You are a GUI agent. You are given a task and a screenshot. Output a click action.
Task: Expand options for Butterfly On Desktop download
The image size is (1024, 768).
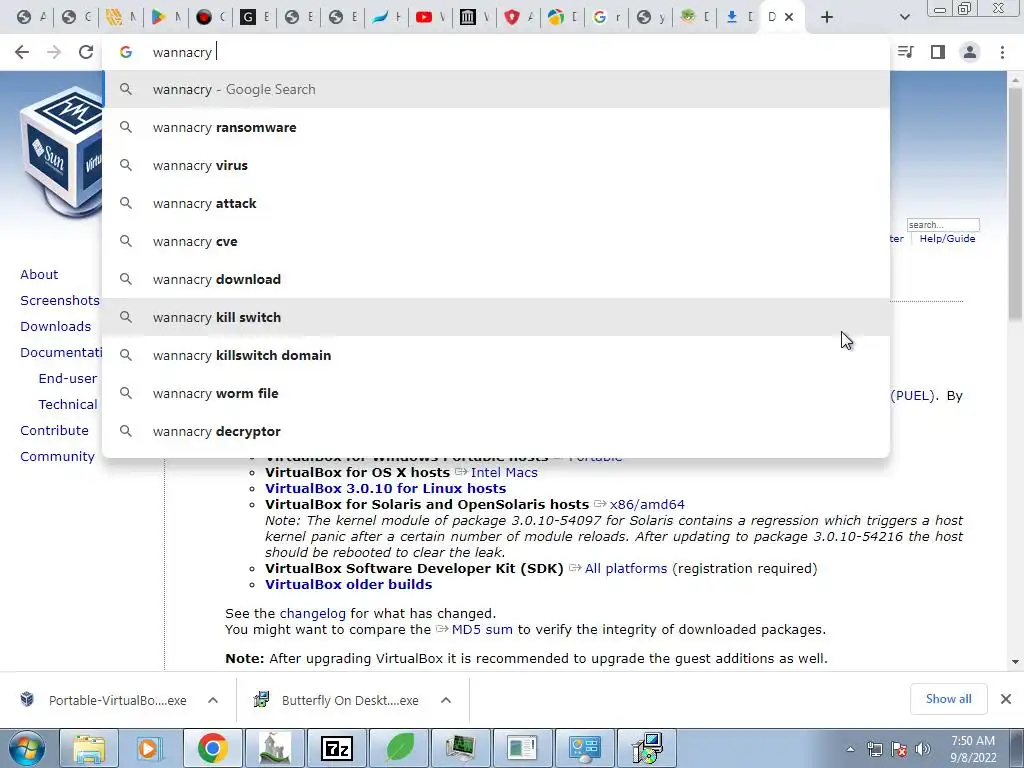(446, 700)
